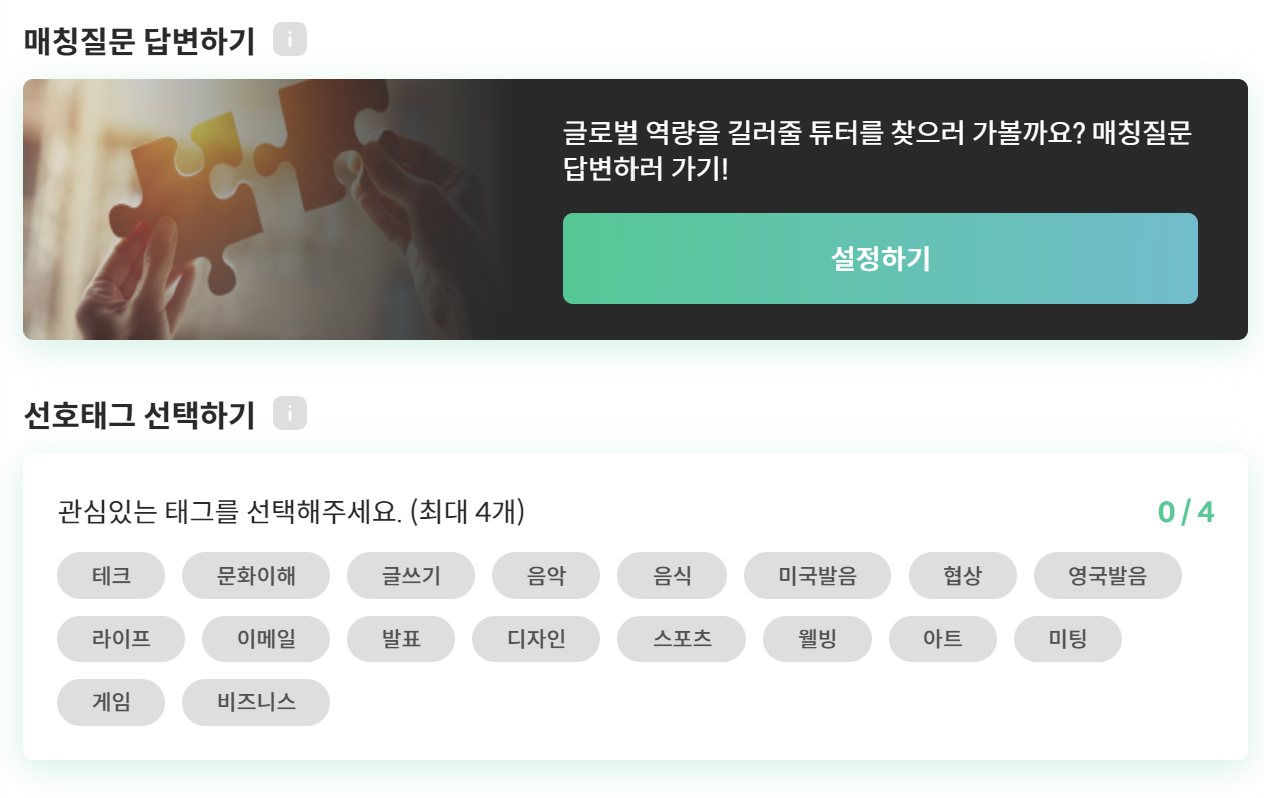Toggle the 협상 tag chip

click(962, 575)
